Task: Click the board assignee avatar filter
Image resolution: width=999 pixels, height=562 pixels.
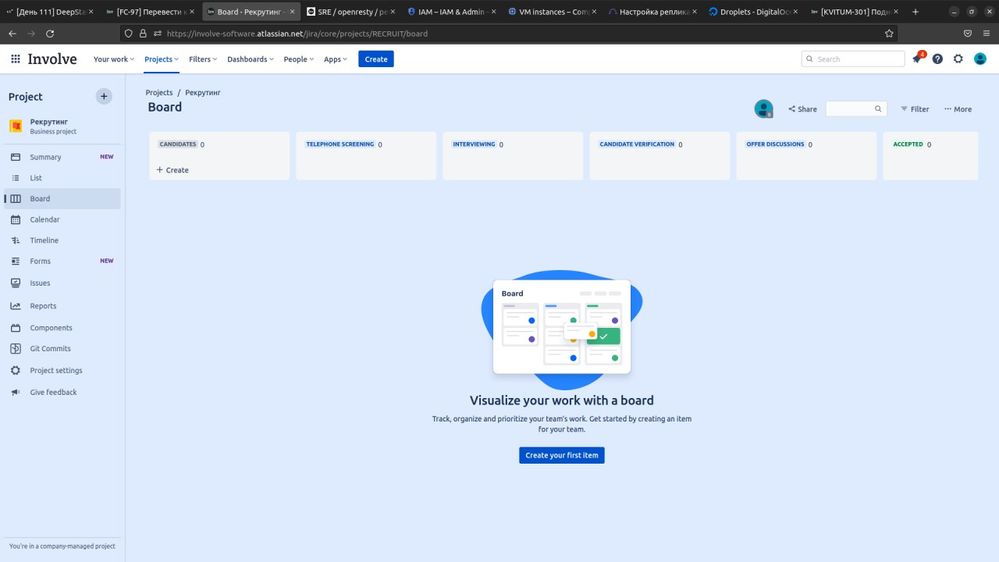Action: 763,109
